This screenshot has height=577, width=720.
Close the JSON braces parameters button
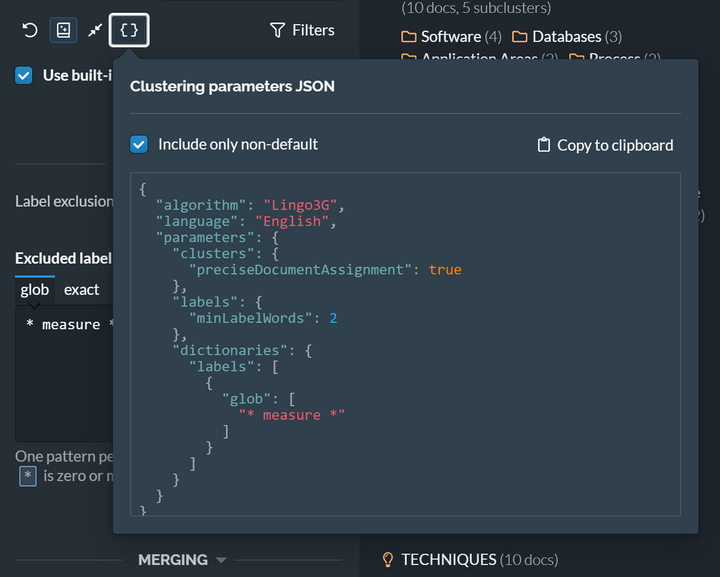(x=129, y=30)
